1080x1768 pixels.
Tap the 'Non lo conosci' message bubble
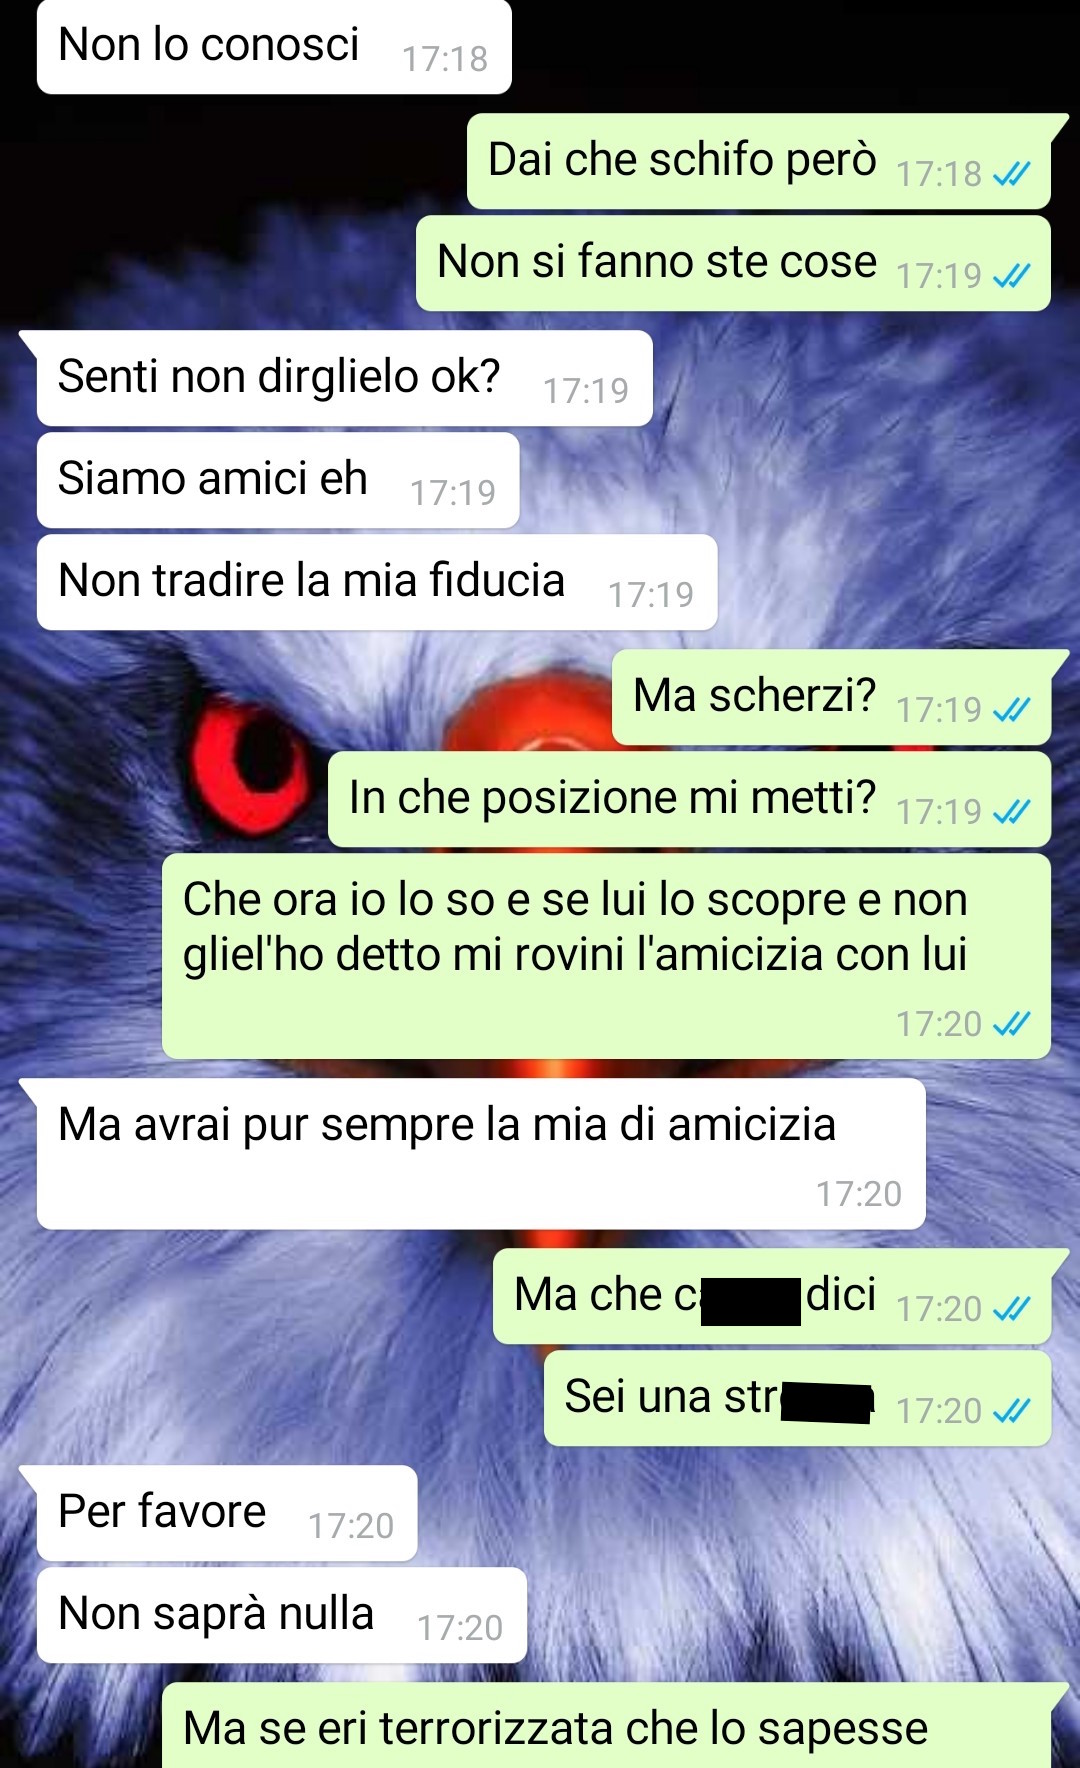tap(274, 47)
